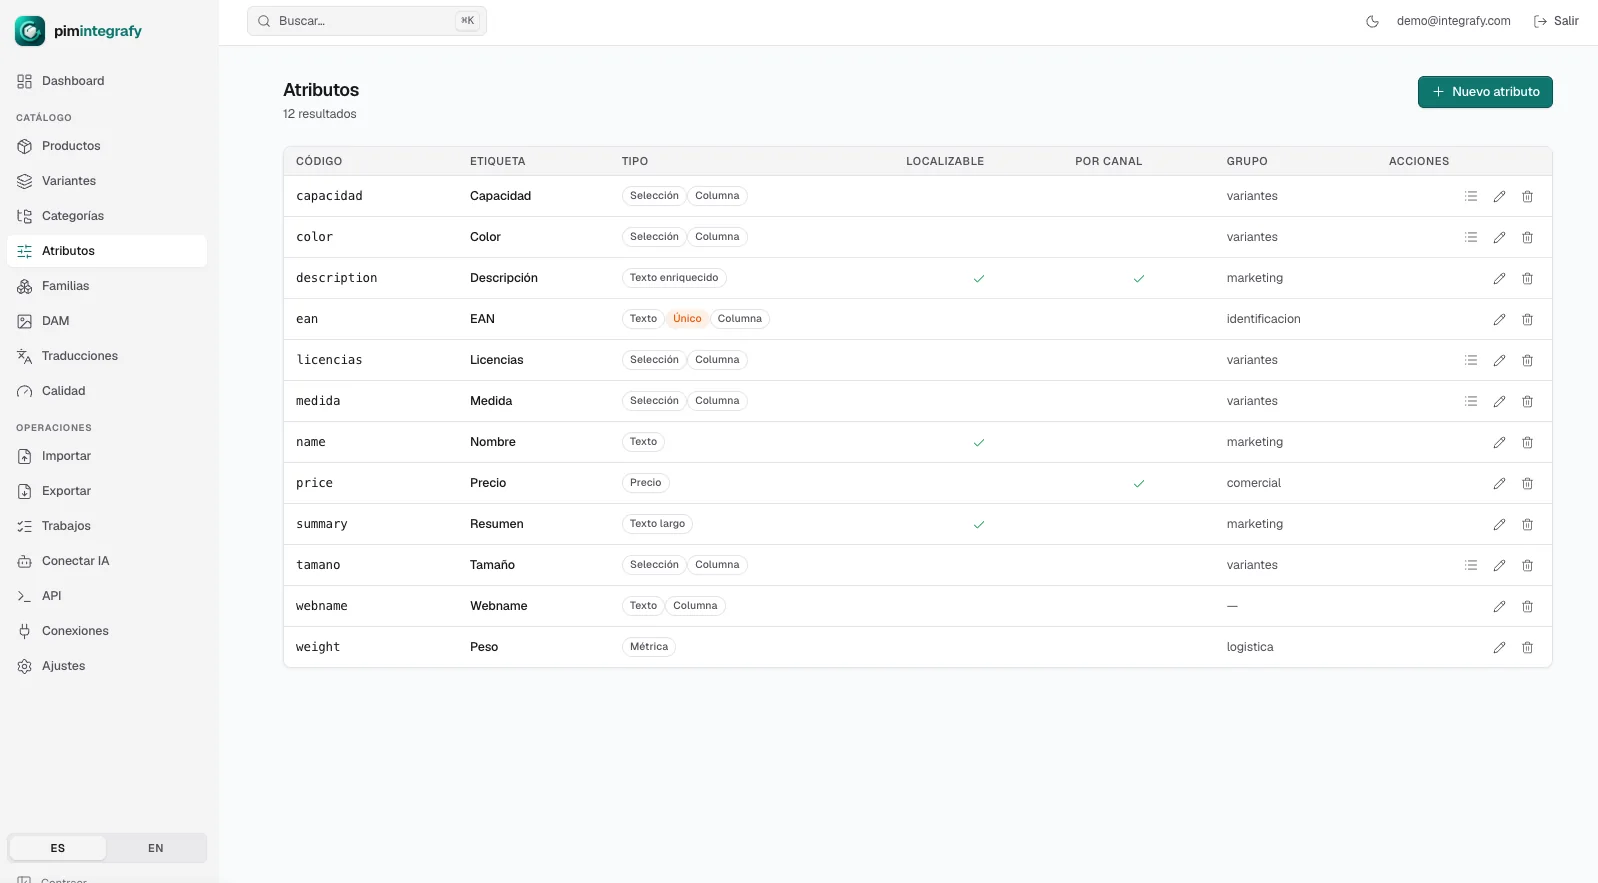Screen dimensions: 1598x883
Task: Click Nuevo atributo button
Action: 1485,92
